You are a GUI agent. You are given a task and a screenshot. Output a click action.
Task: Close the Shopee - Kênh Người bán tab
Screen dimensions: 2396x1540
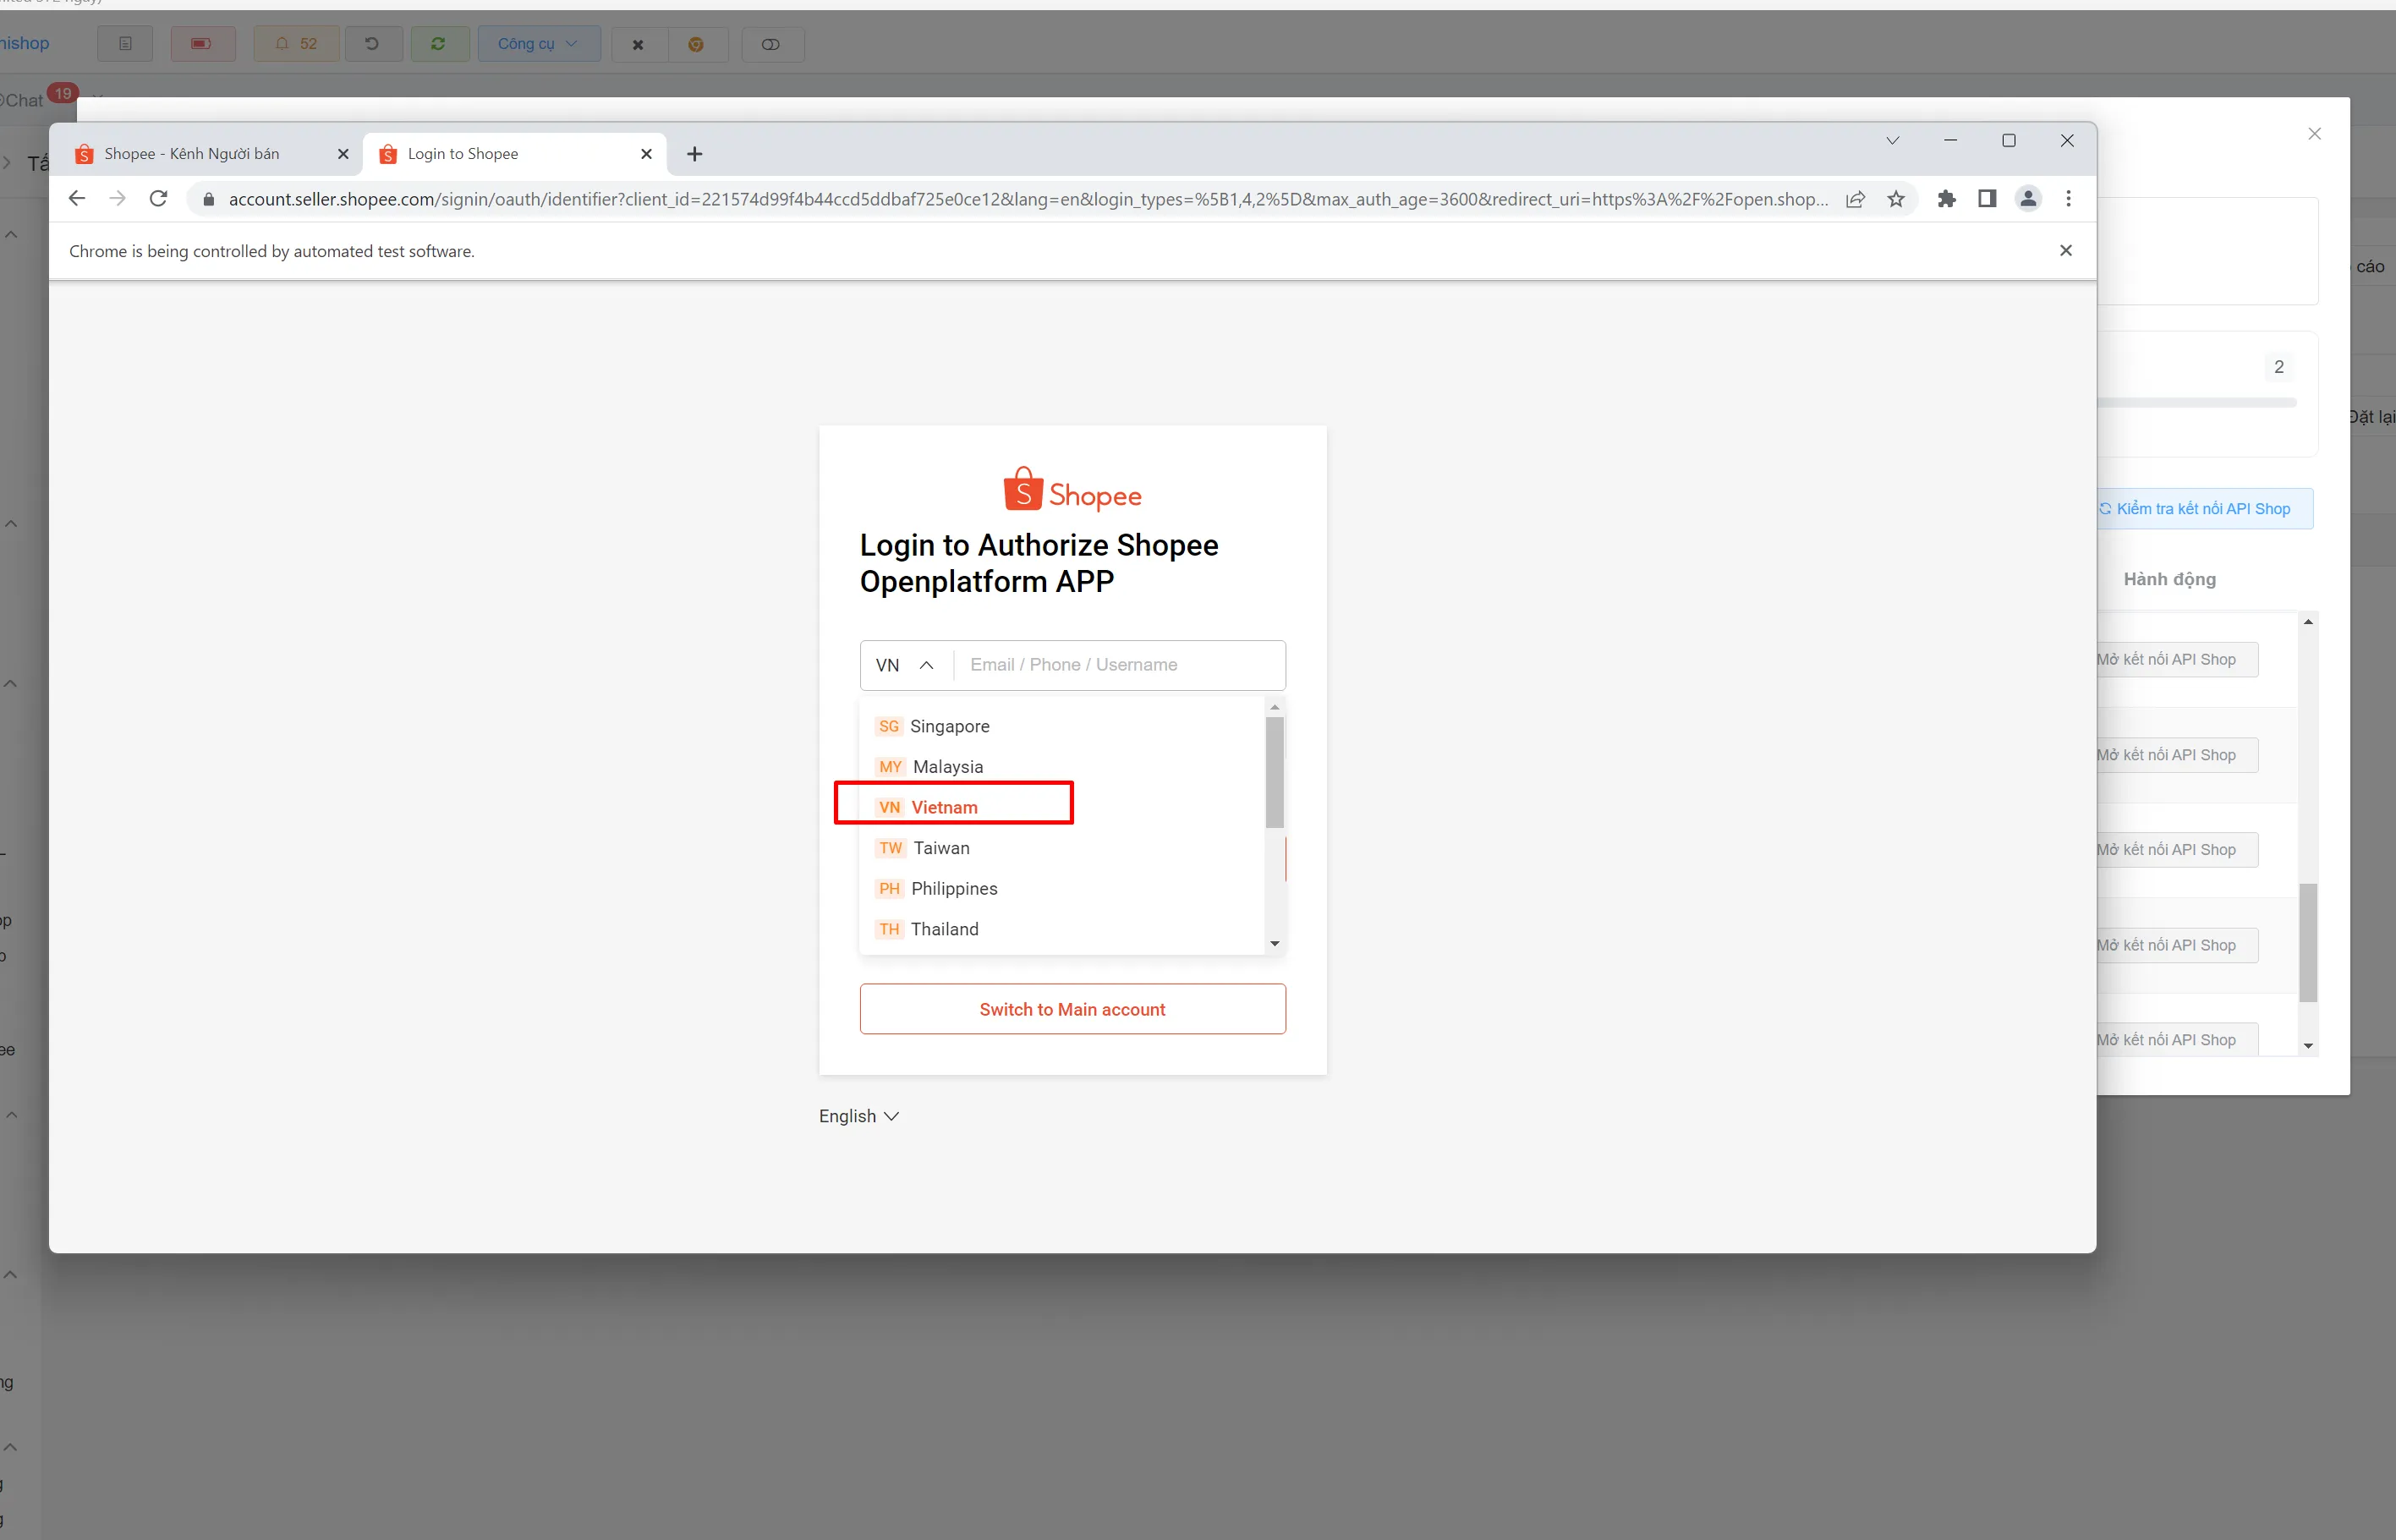[343, 154]
